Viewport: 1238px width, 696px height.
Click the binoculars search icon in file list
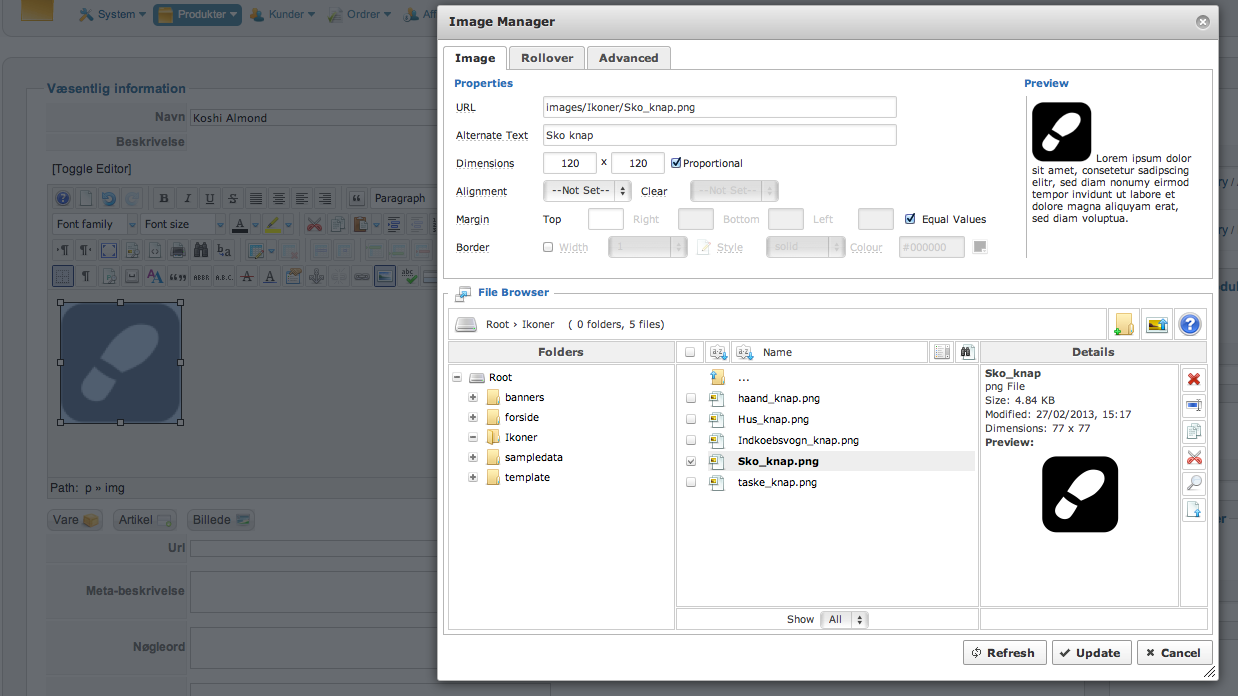tap(966, 352)
